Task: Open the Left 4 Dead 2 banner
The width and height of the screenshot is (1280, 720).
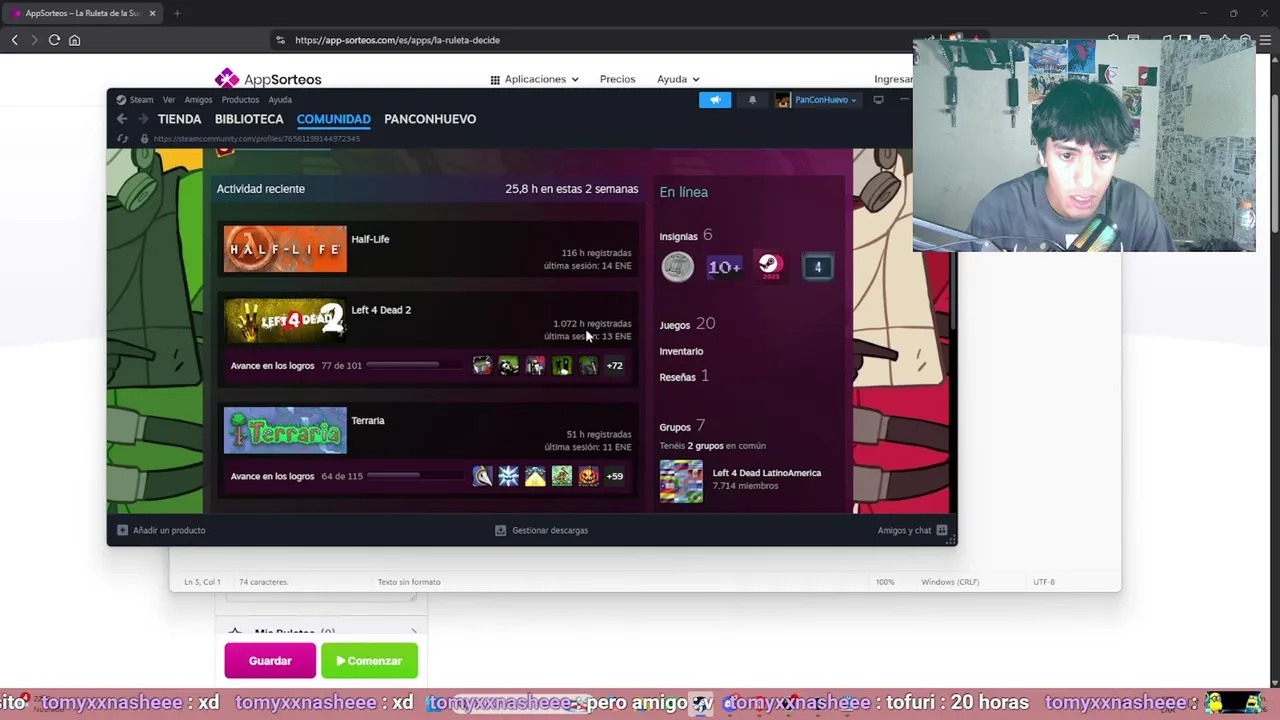Action: tap(285, 320)
